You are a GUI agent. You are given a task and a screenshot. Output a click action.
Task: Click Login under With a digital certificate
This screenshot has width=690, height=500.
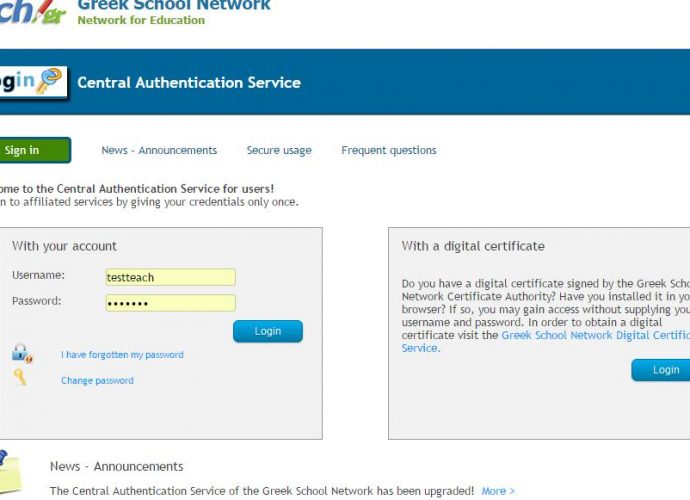tap(661, 370)
